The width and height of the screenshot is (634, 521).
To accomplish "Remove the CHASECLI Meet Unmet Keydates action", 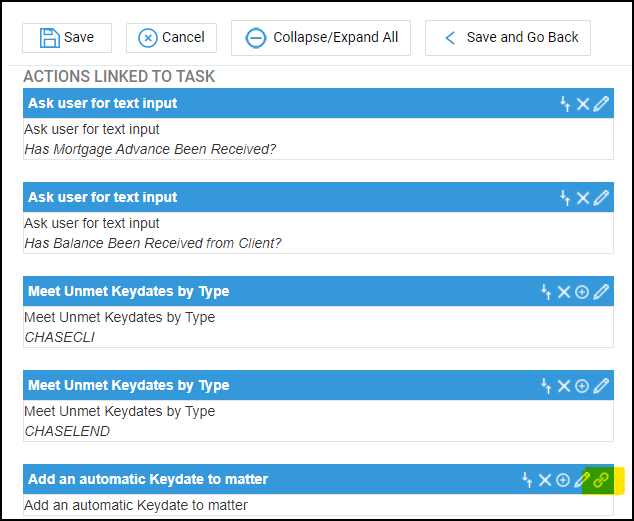I will (x=564, y=292).
